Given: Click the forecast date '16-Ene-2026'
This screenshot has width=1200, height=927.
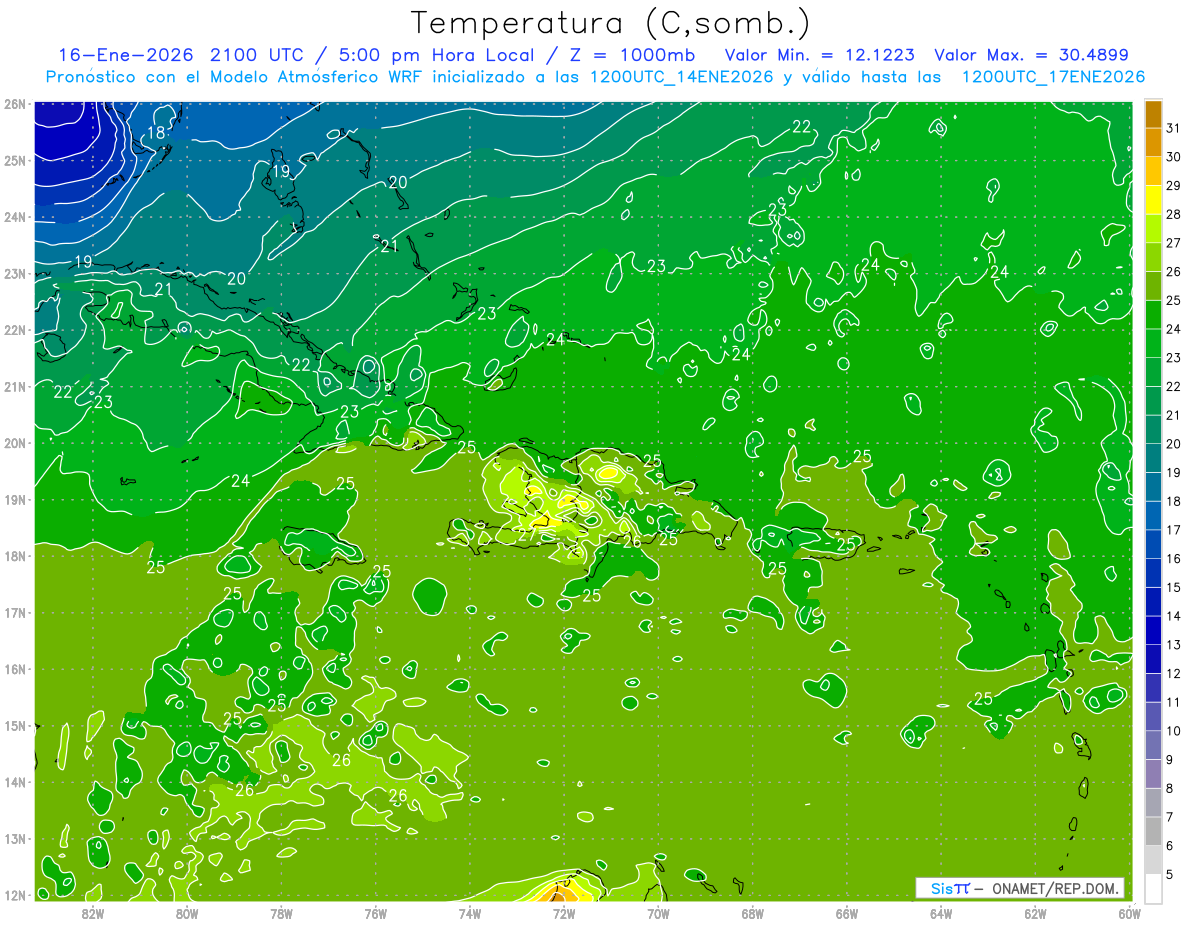Looking at the screenshot, I should [125, 55].
